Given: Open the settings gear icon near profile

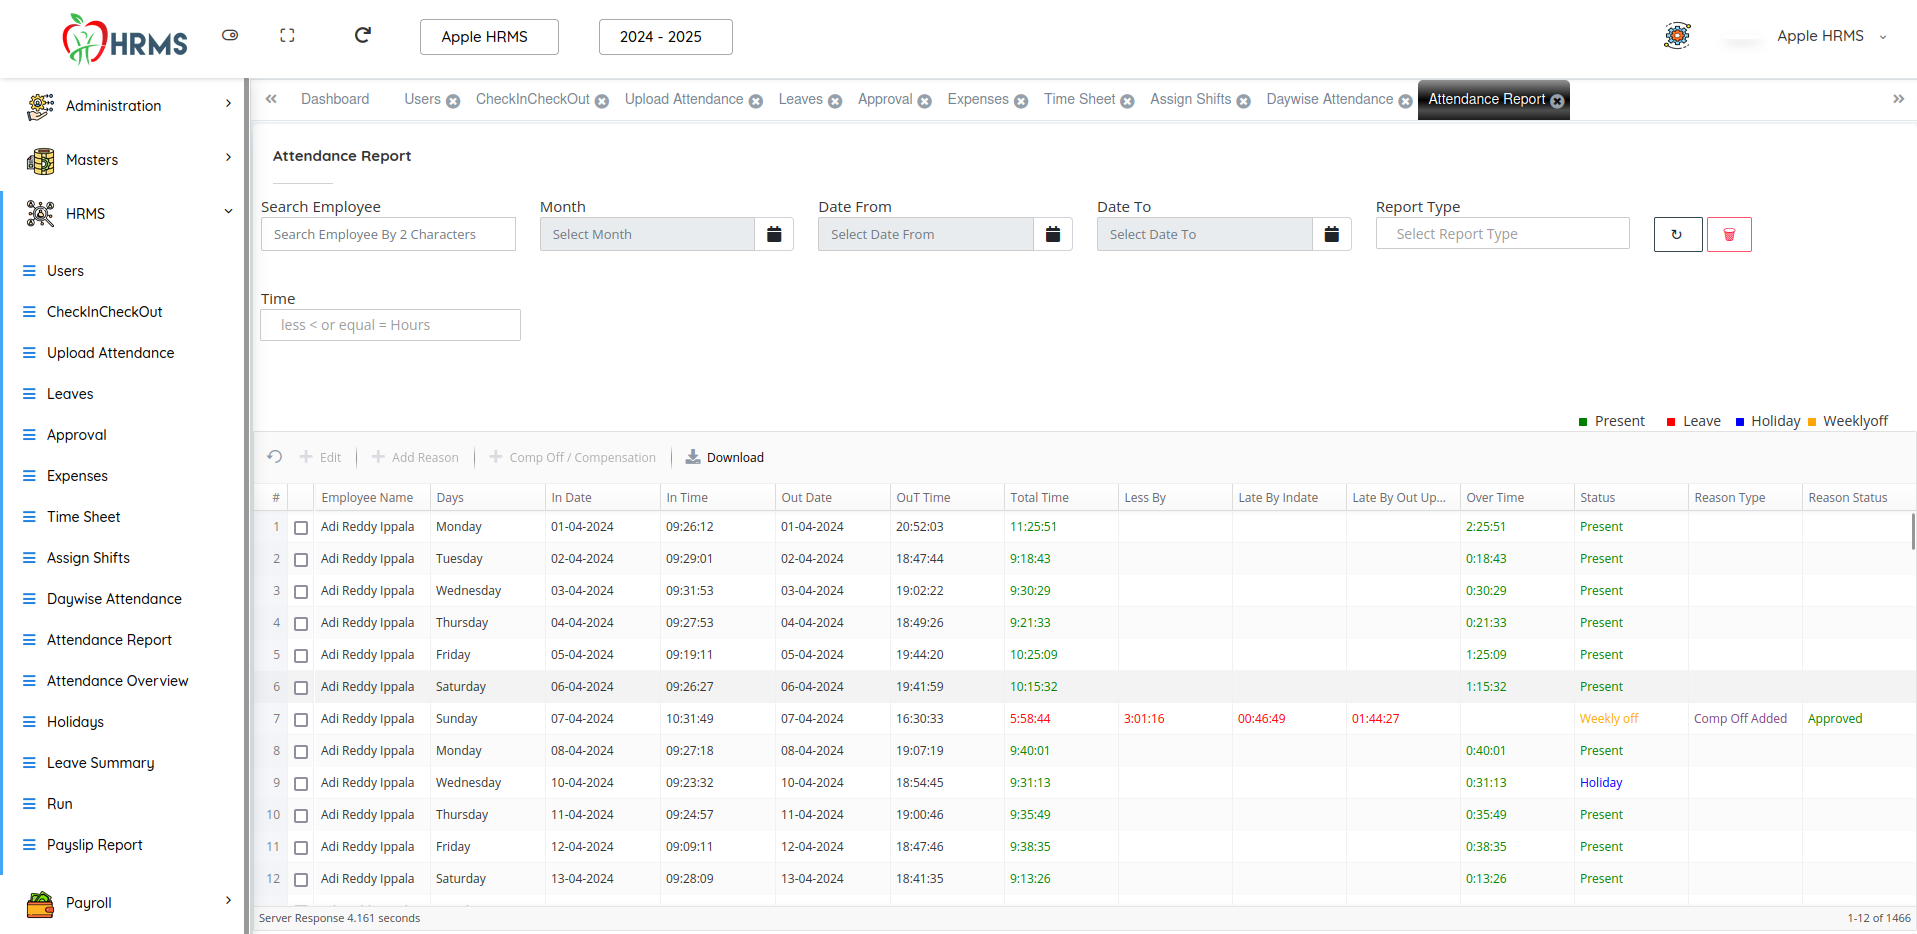Looking at the screenshot, I should (1677, 36).
